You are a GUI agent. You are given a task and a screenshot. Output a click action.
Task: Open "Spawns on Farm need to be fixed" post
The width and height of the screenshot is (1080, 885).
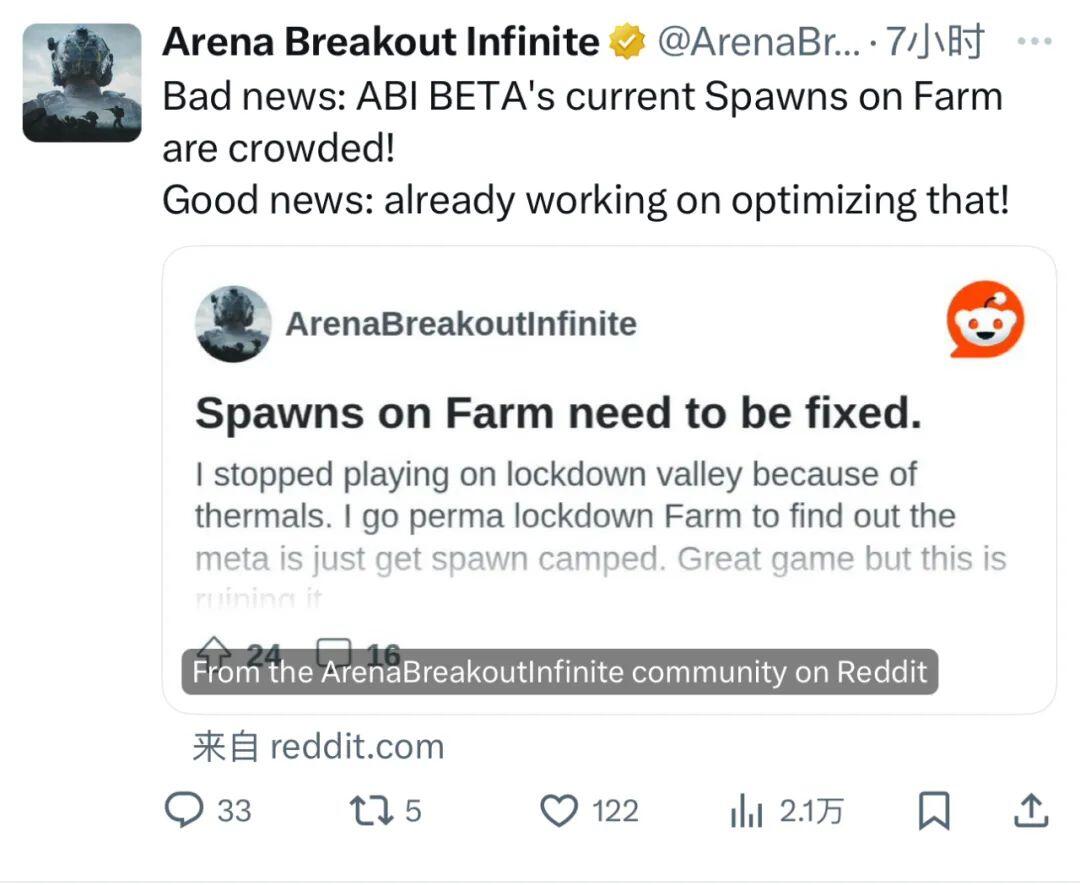(558, 412)
